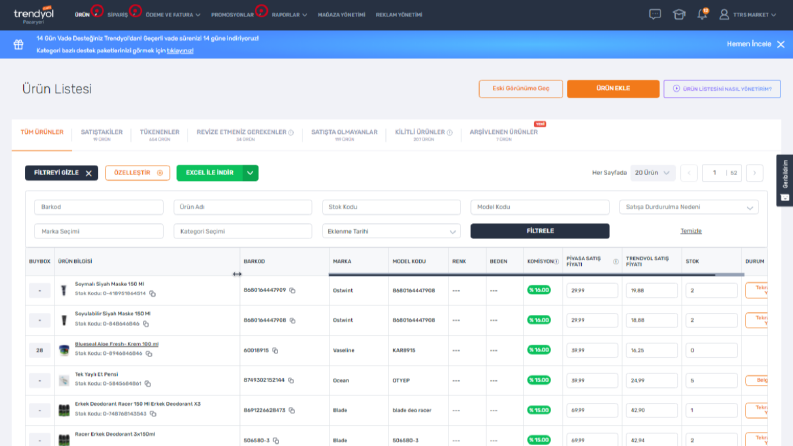Open the Marka Seçimi selector
The image size is (793, 446).
coord(99,232)
